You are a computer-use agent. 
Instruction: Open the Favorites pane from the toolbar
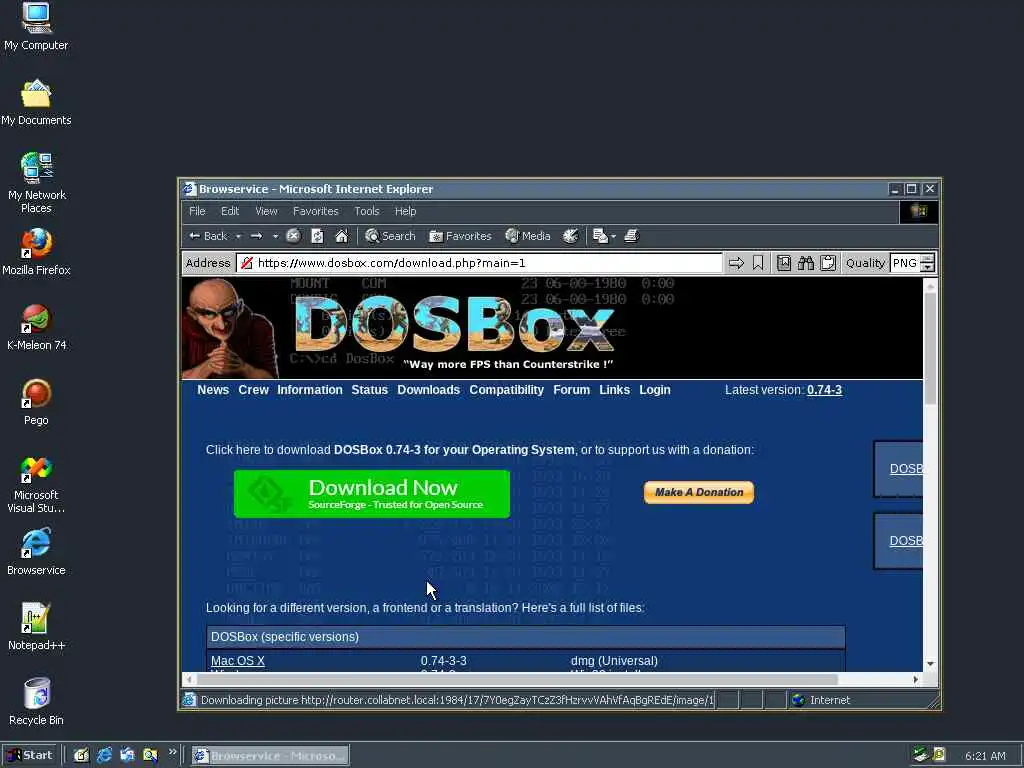tap(460, 236)
